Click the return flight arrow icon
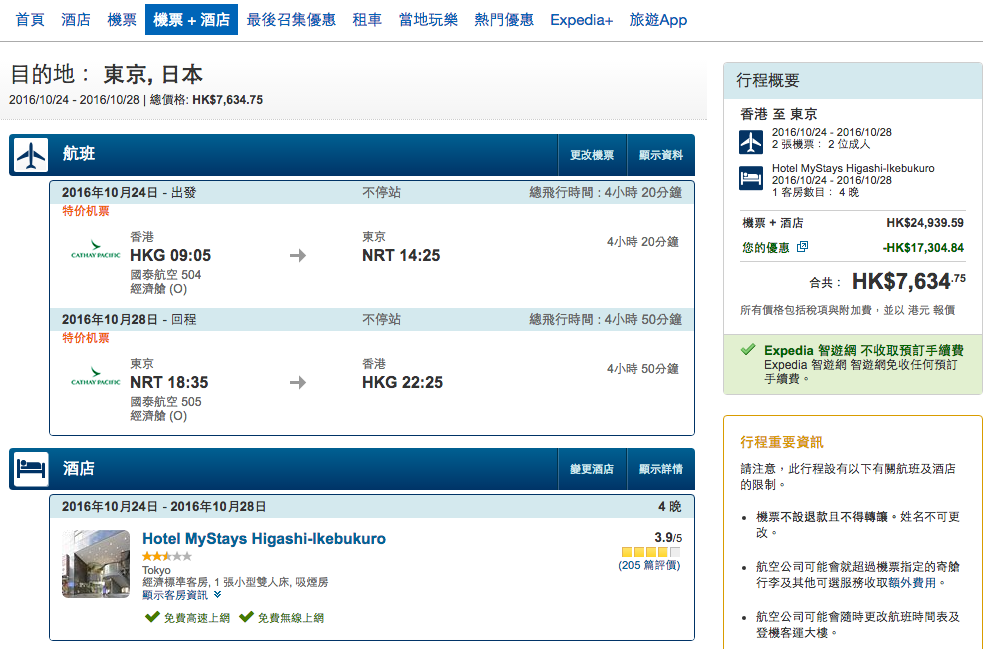This screenshot has width=988, height=649. pyautogui.click(x=298, y=382)
